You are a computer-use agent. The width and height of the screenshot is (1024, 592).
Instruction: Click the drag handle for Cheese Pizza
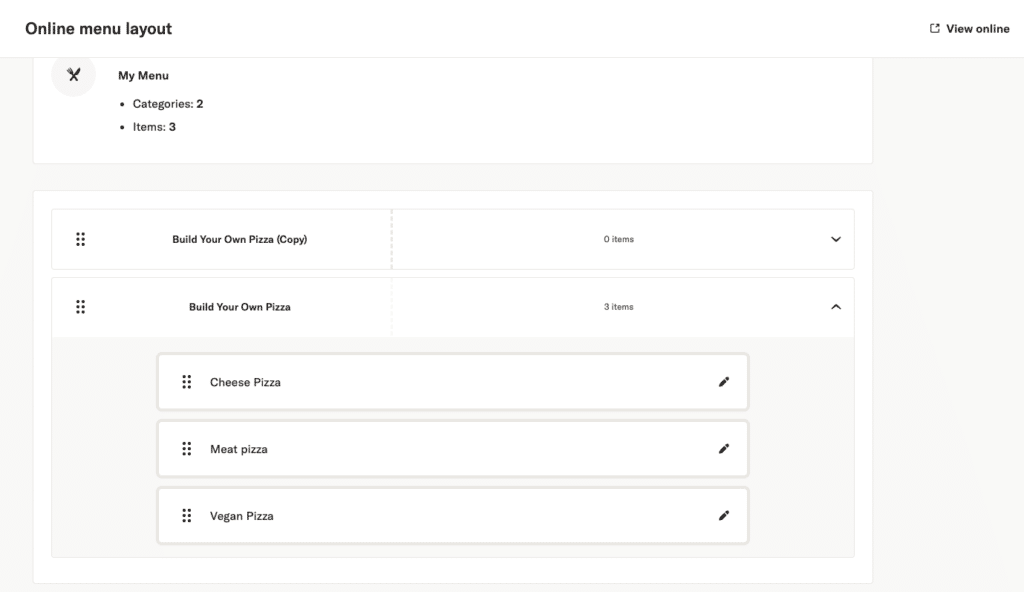click(187, 382)
